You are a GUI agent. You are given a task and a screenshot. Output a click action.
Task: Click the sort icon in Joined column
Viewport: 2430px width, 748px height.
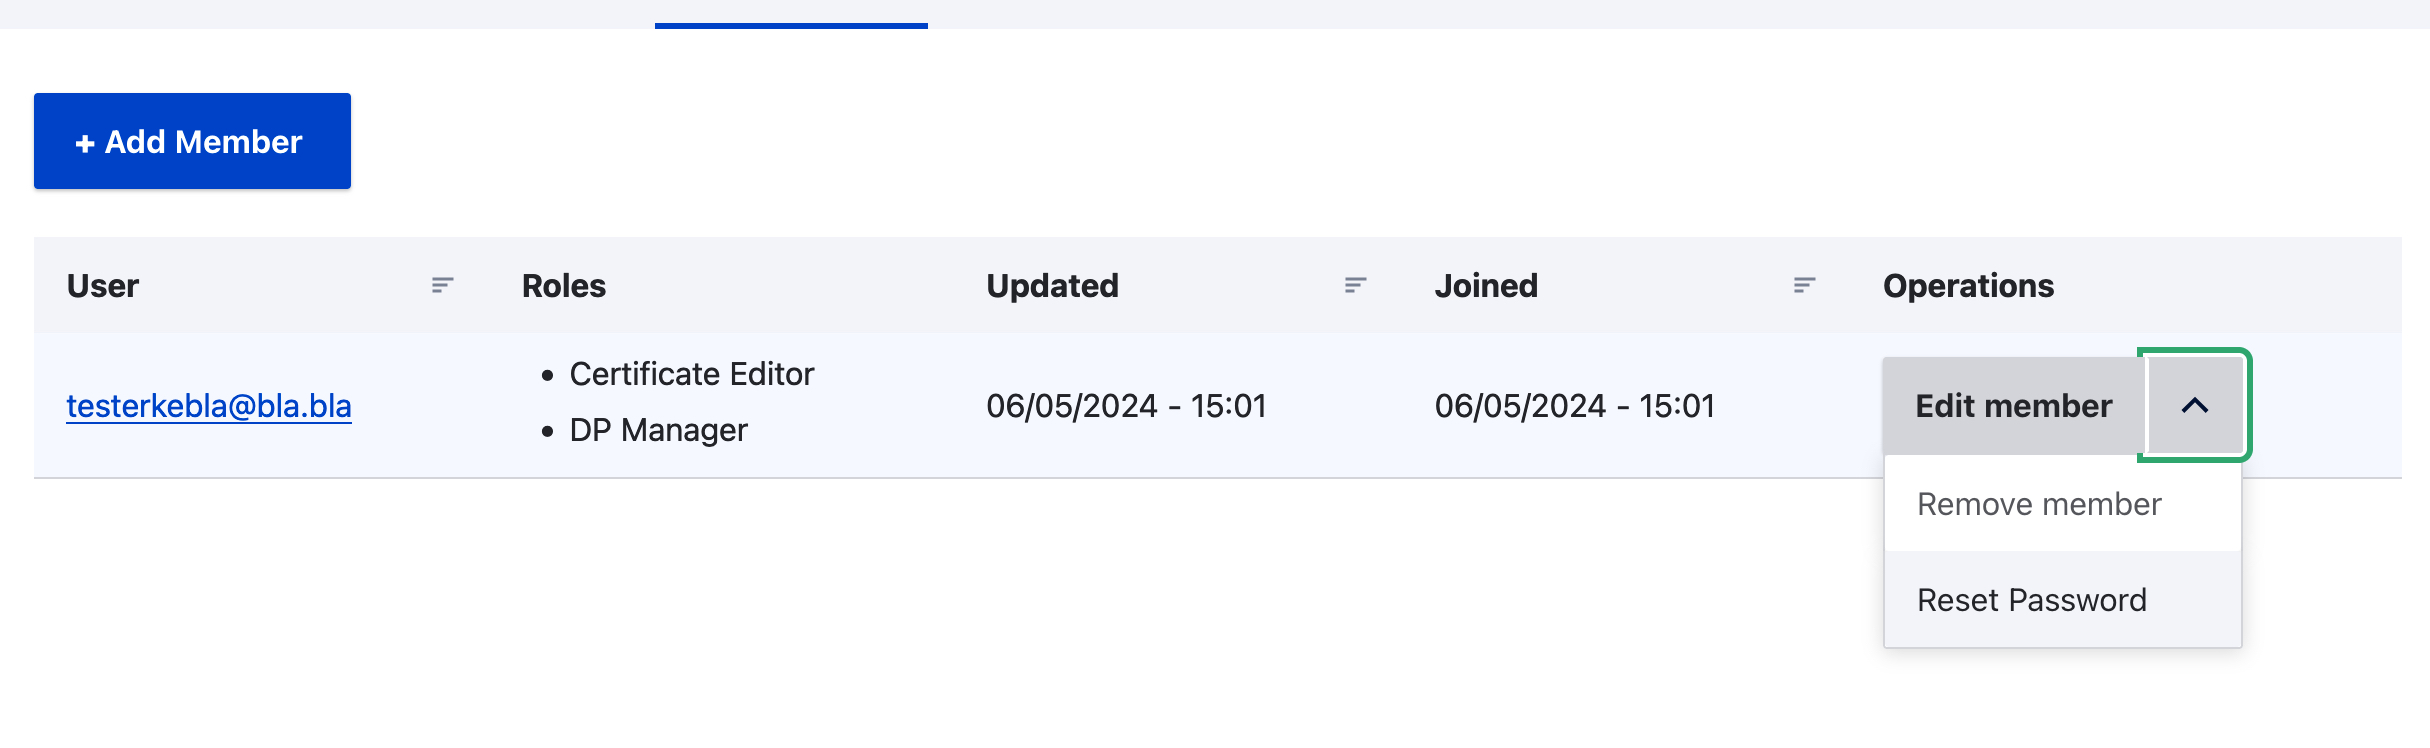(x=1804, y=286)
